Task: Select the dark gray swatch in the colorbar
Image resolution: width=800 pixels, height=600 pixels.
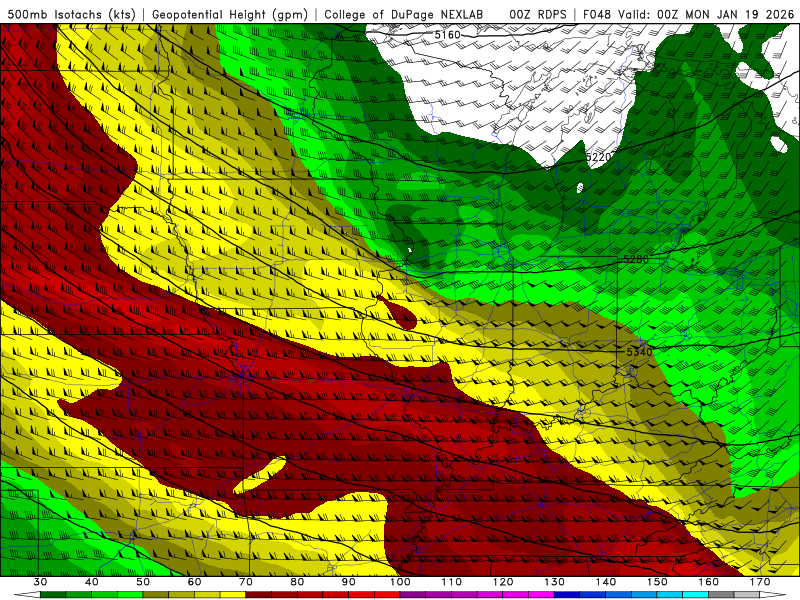Action: coord(721,594)
